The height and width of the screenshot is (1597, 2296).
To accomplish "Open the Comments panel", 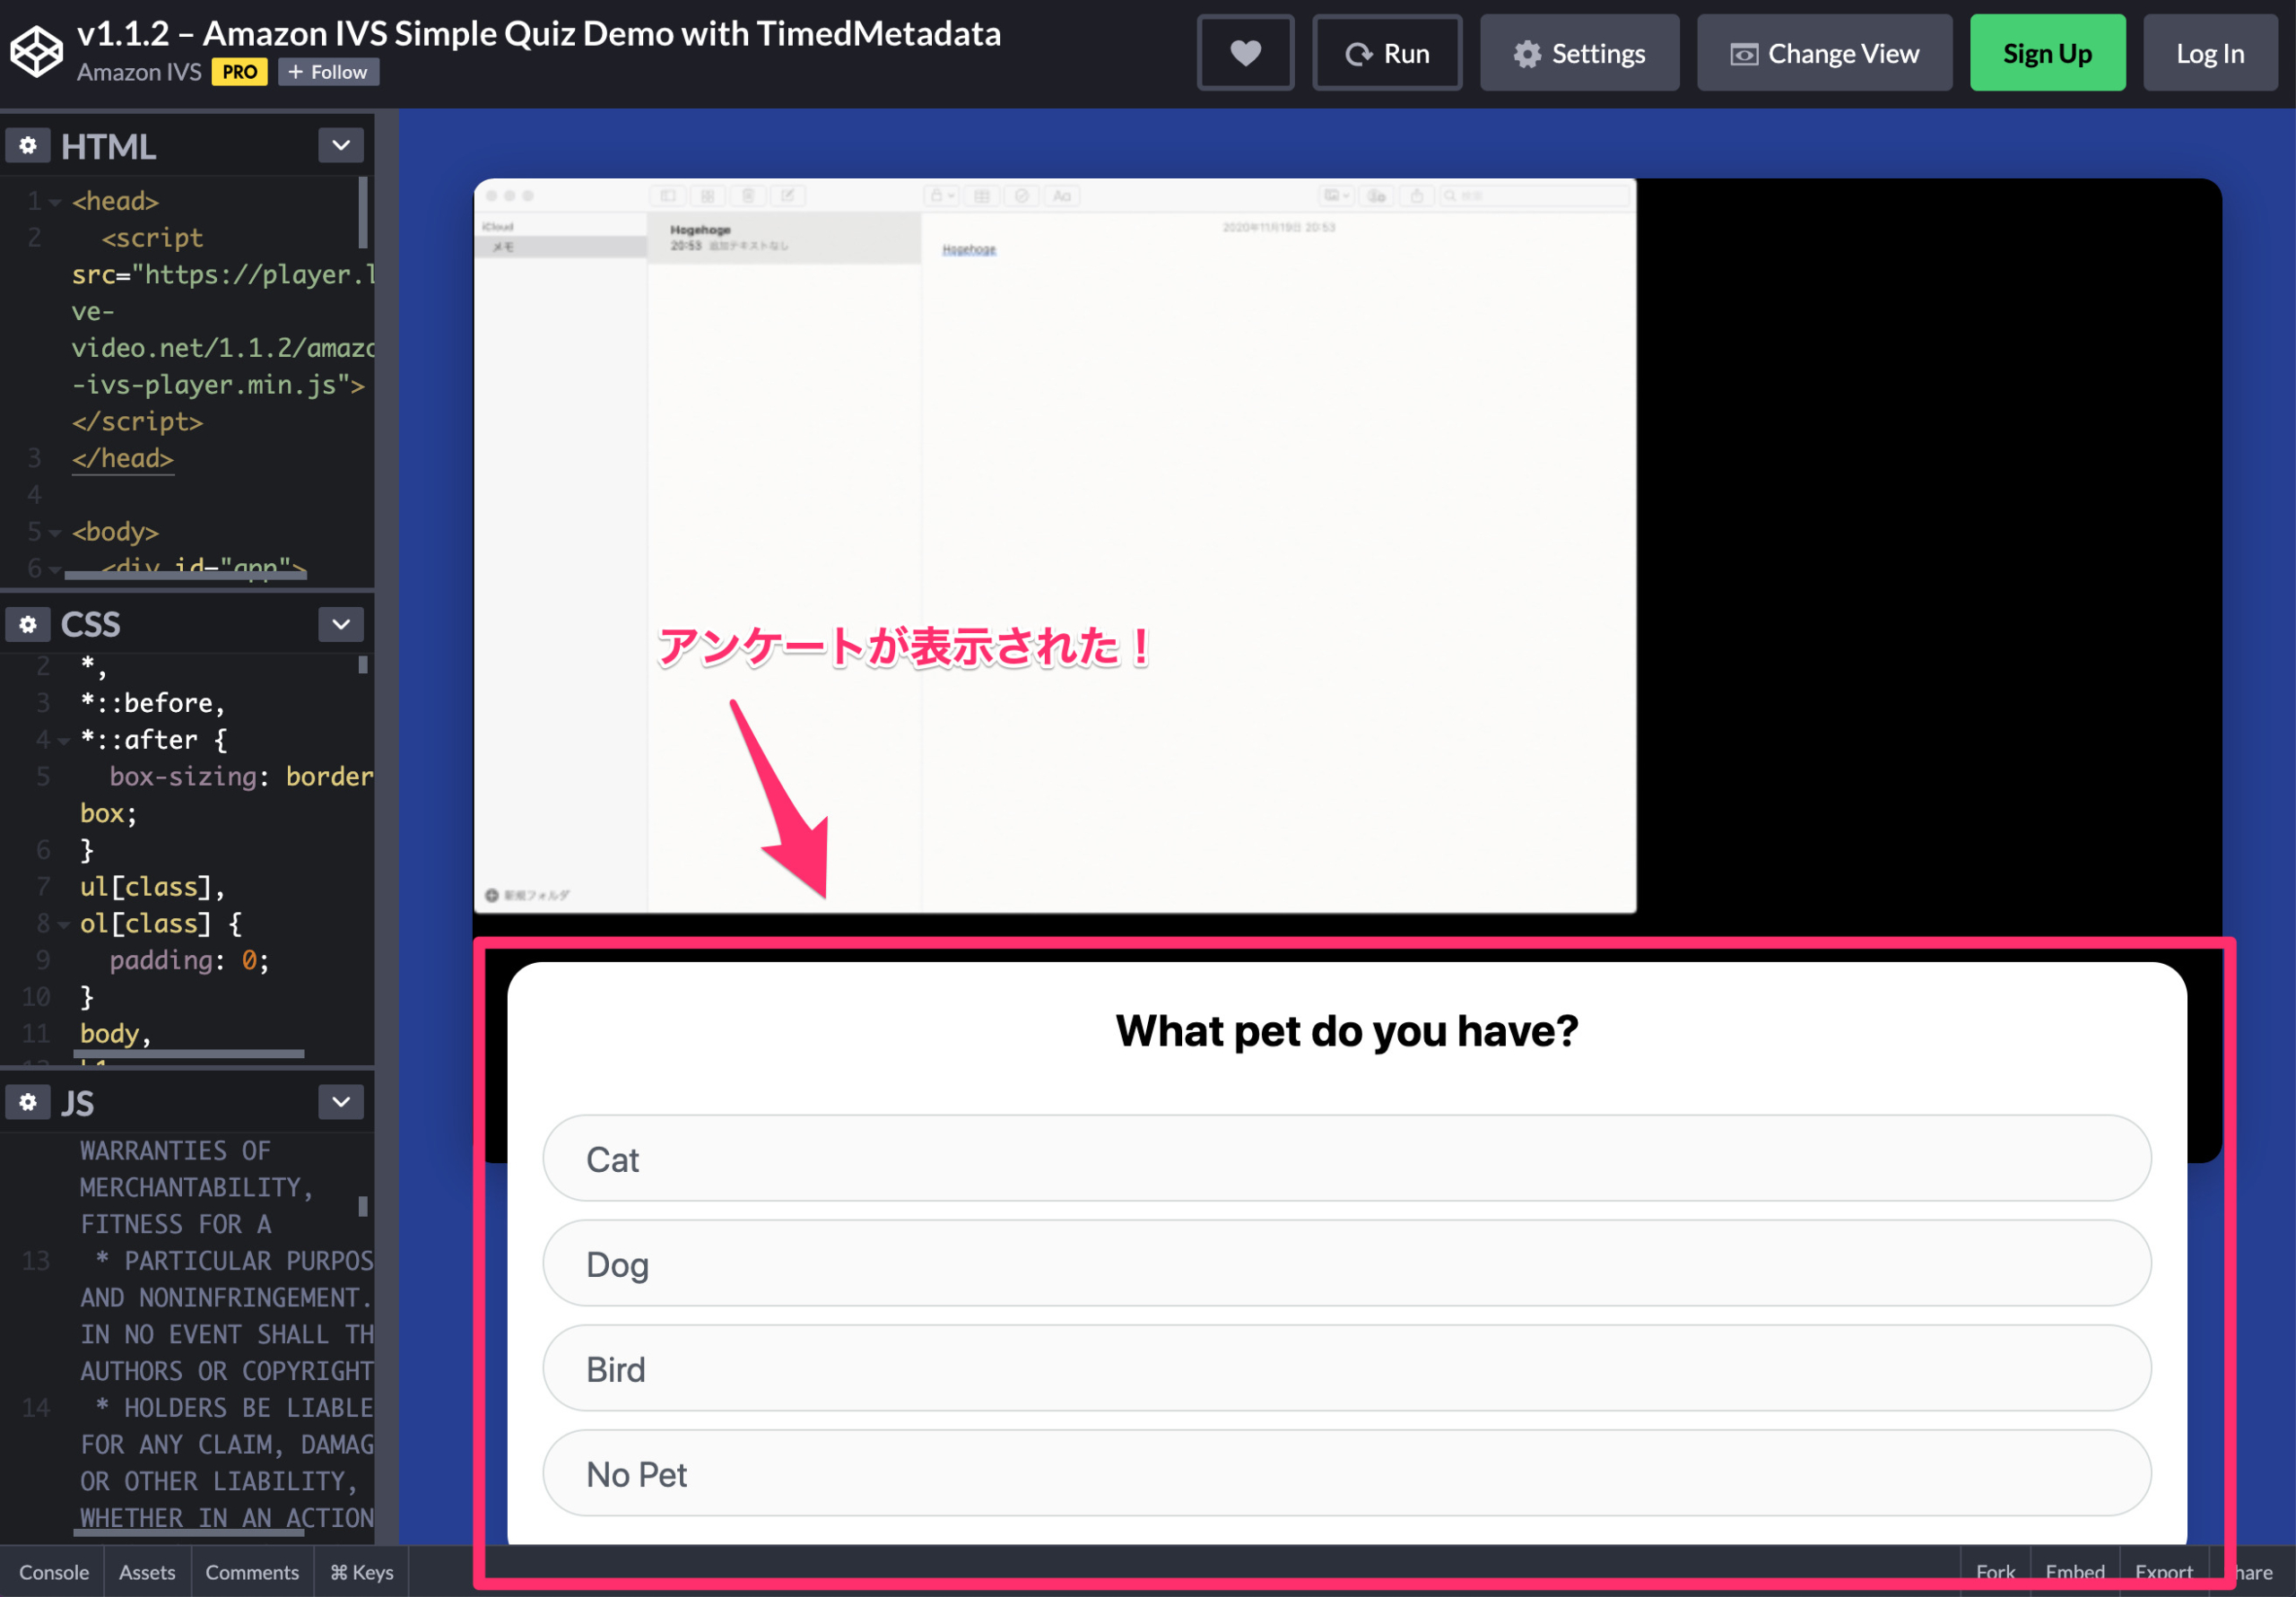I will 252,1572.
